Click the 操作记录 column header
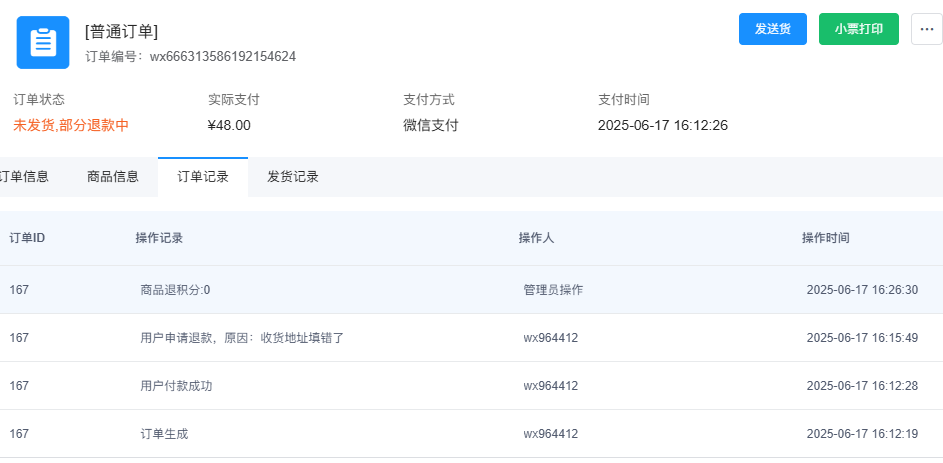 pos(159,238)
